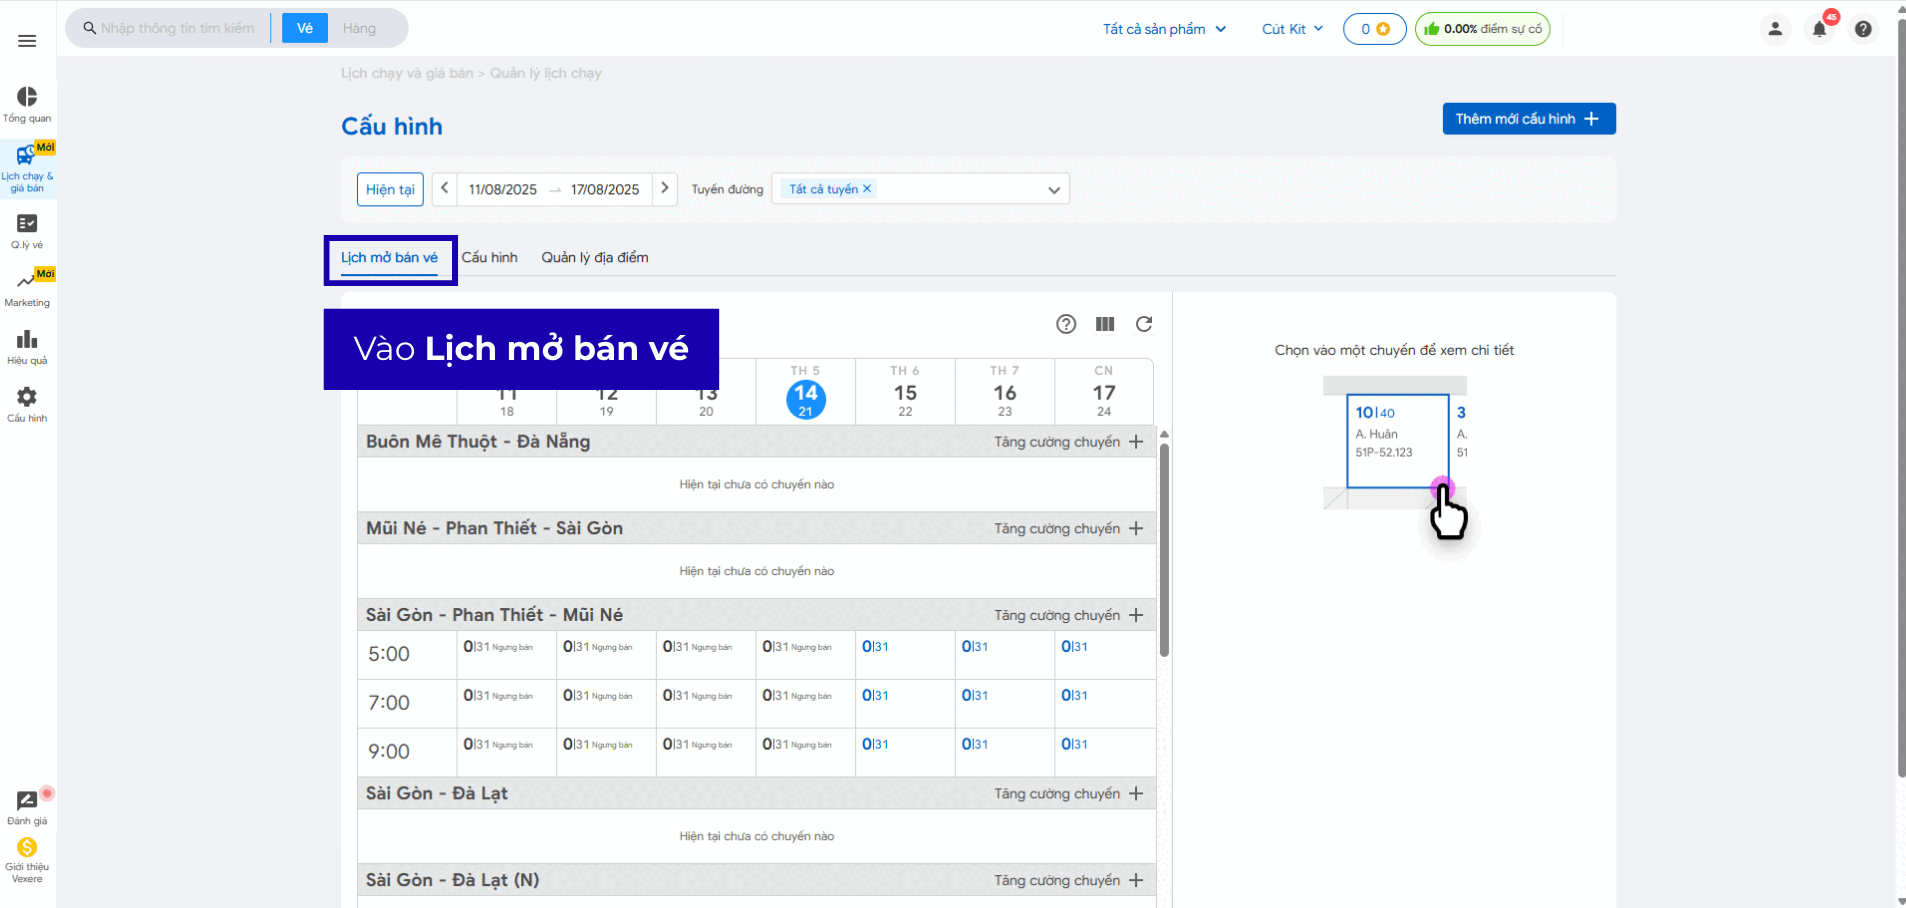Viewport: 1906px width, 908px height.
Task: Click the schedule list vertical scrollbar
Action: (1164, 548)
